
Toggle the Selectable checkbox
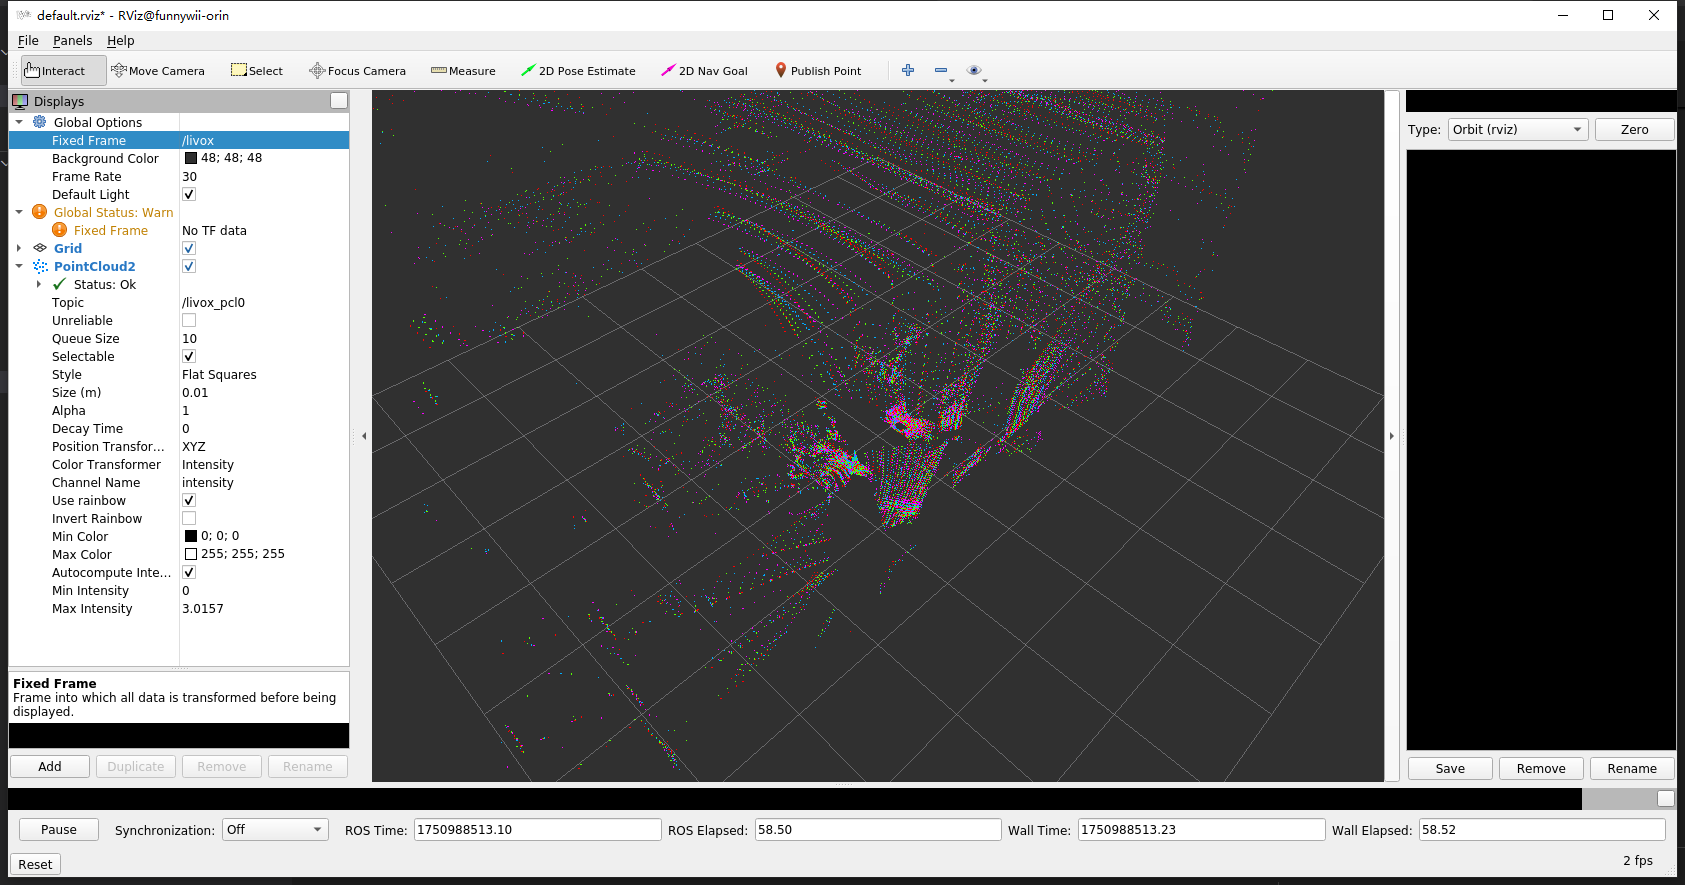tap(189, 356)
